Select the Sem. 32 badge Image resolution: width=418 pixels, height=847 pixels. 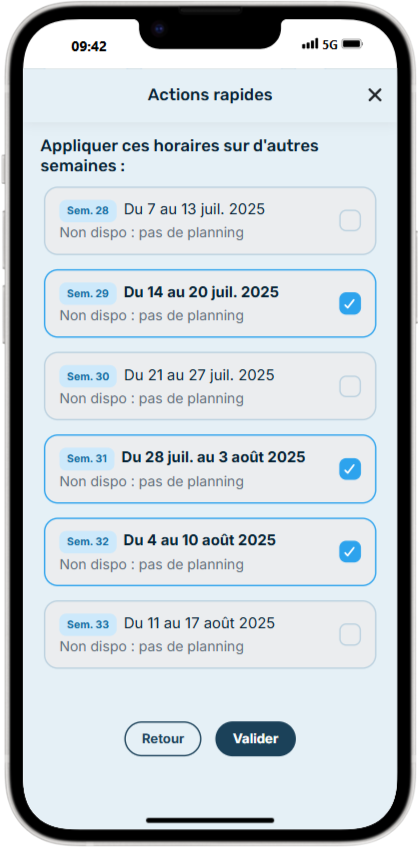pos(88,541)
